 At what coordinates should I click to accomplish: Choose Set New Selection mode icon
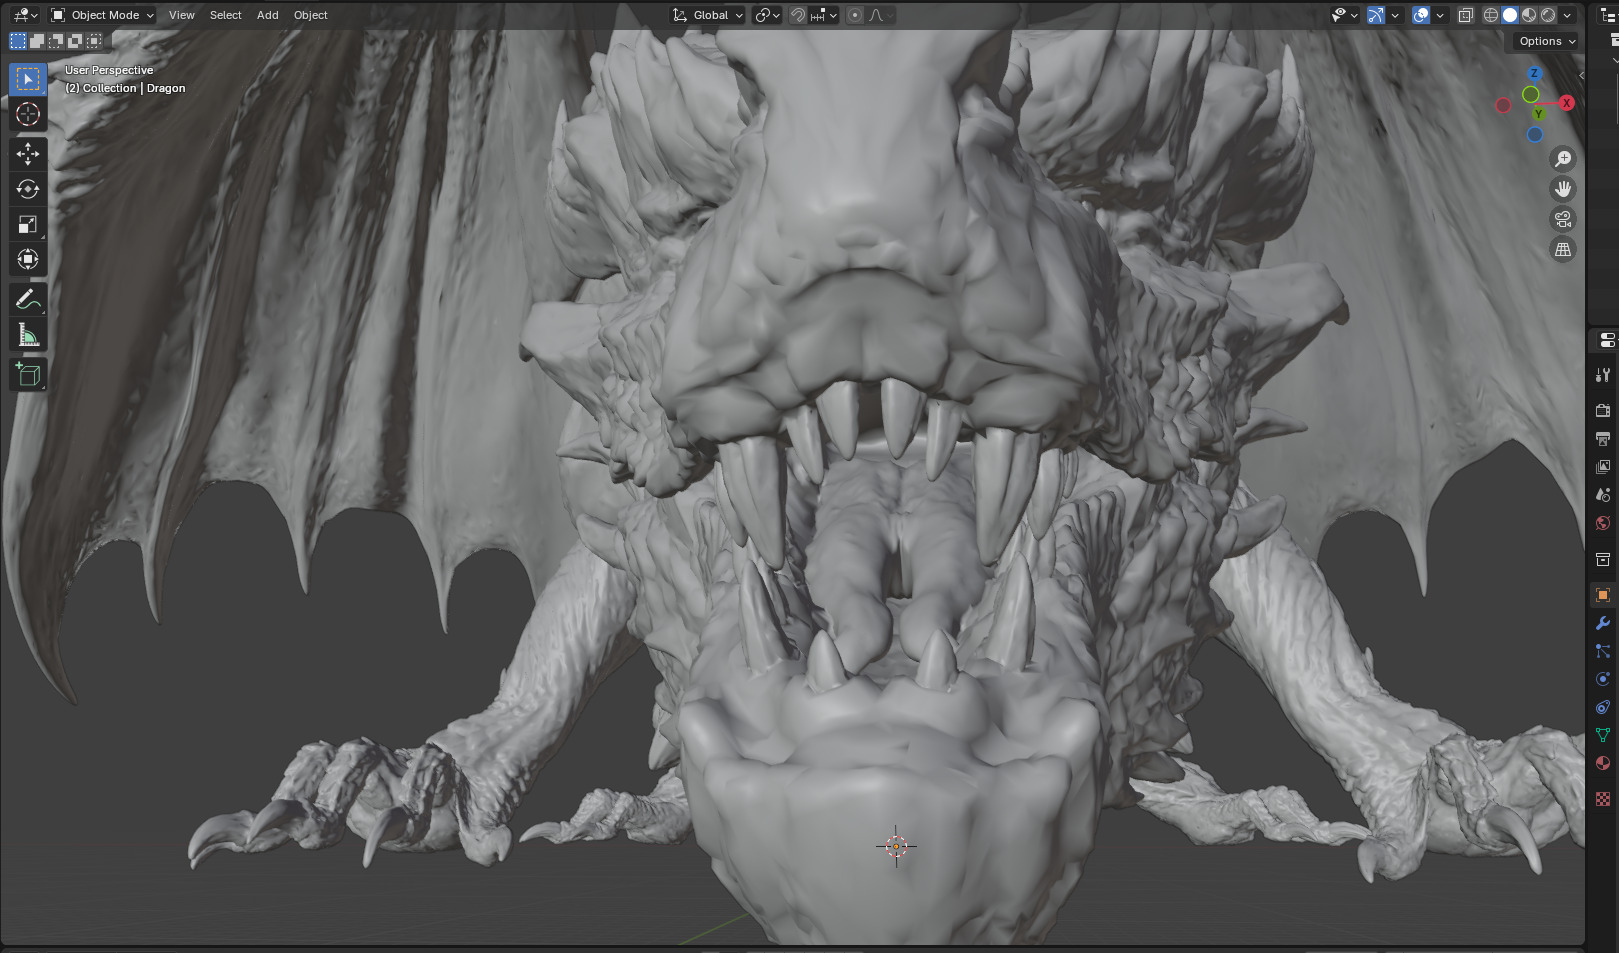tap(18, 41)
